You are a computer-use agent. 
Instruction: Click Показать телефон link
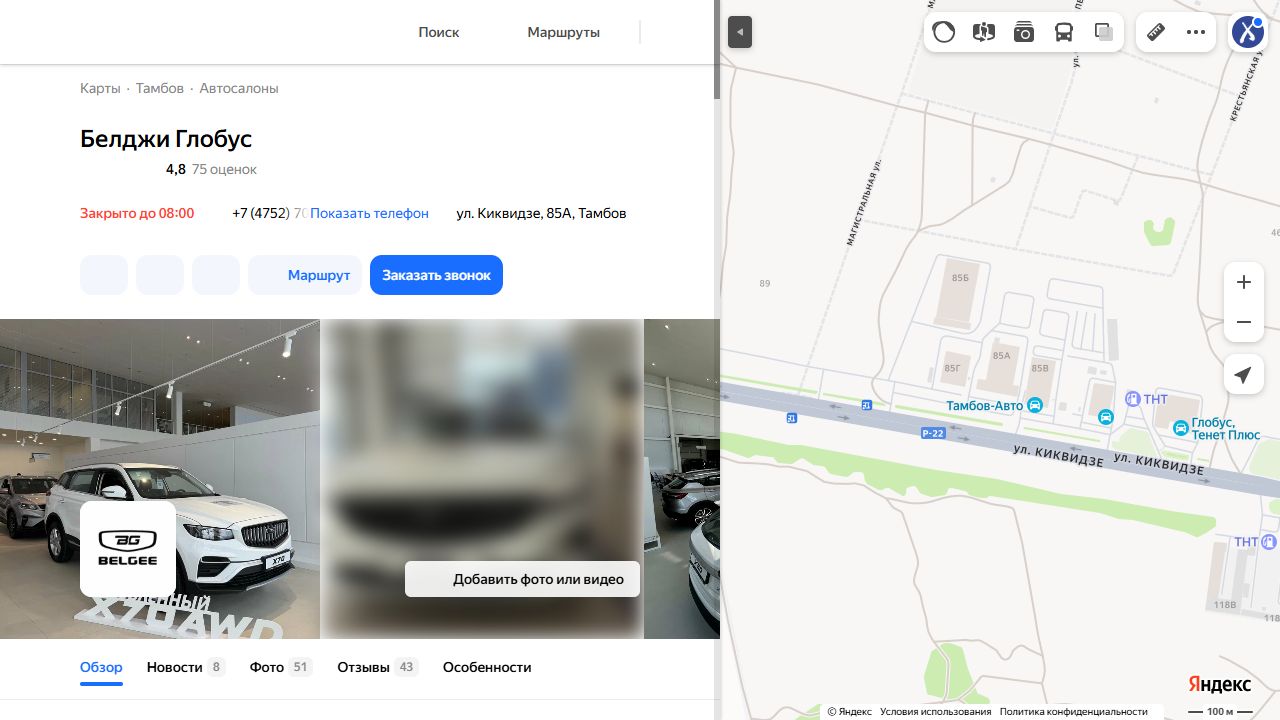[x=369, y=213]
